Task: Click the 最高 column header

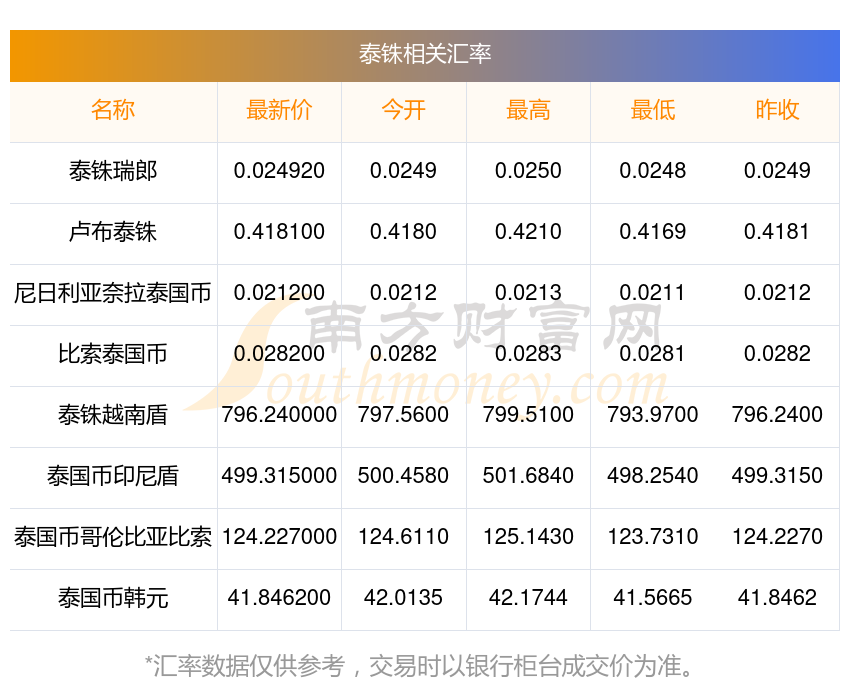Action: pyautogui.click(x=528, y=110)
